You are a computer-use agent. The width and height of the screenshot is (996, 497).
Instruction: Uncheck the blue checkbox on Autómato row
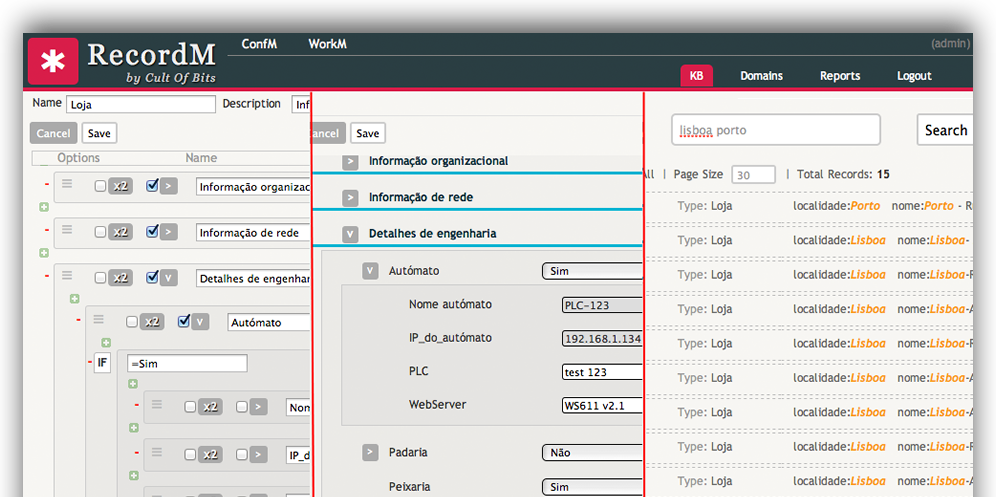pyautogui.click(x=184, y=322)
